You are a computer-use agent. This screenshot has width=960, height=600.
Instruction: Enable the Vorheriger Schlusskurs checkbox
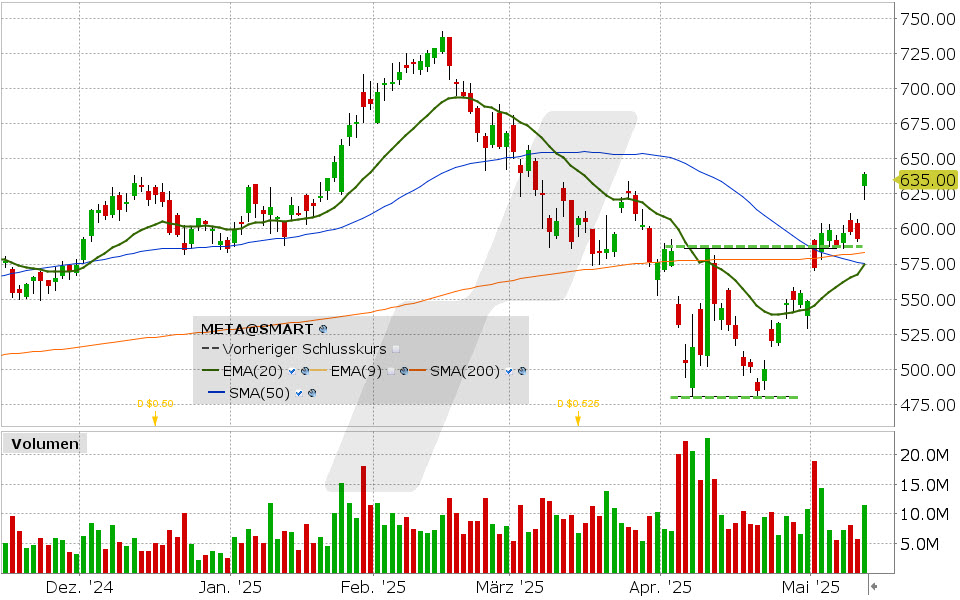tap(396, 349)
